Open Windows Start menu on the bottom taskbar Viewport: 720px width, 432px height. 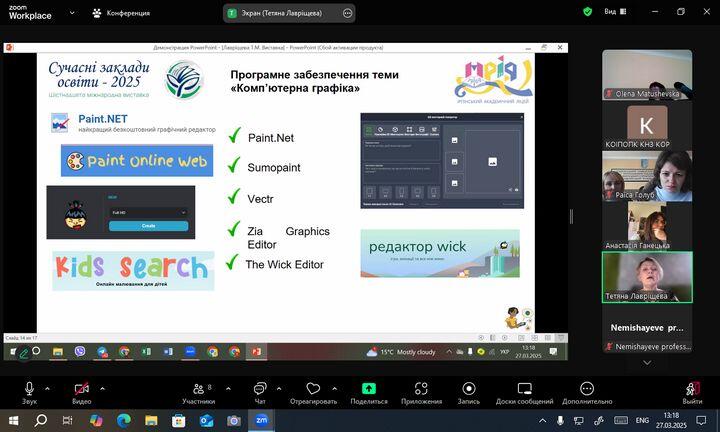click(13, 421)
